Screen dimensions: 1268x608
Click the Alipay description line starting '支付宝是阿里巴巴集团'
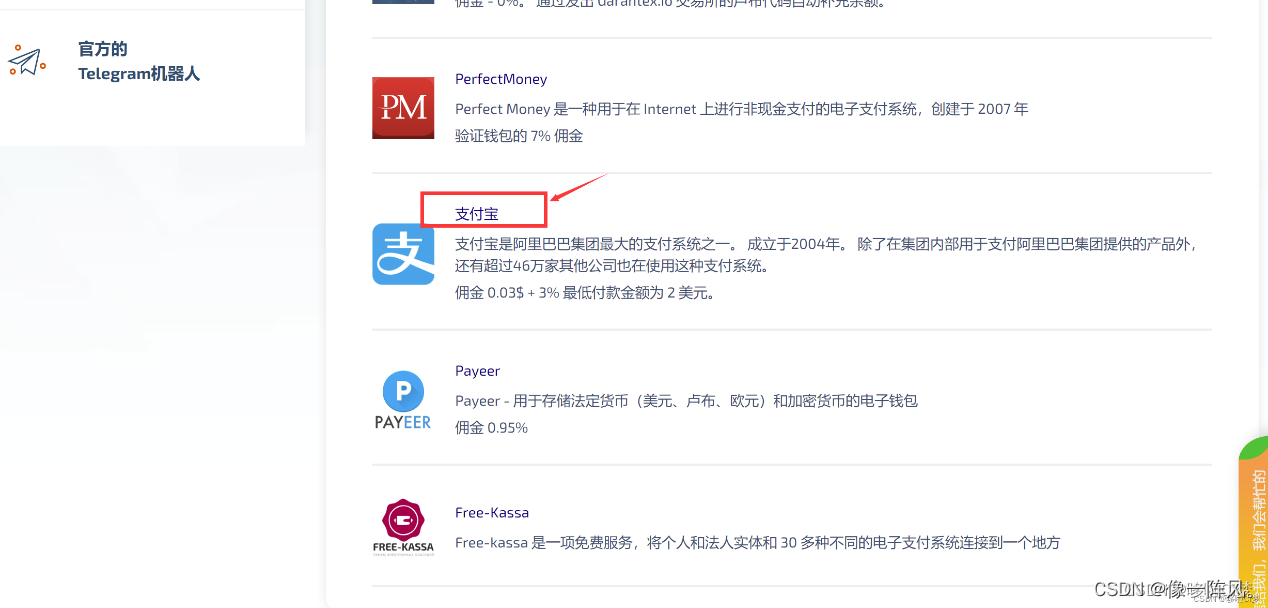click(826, 243)
